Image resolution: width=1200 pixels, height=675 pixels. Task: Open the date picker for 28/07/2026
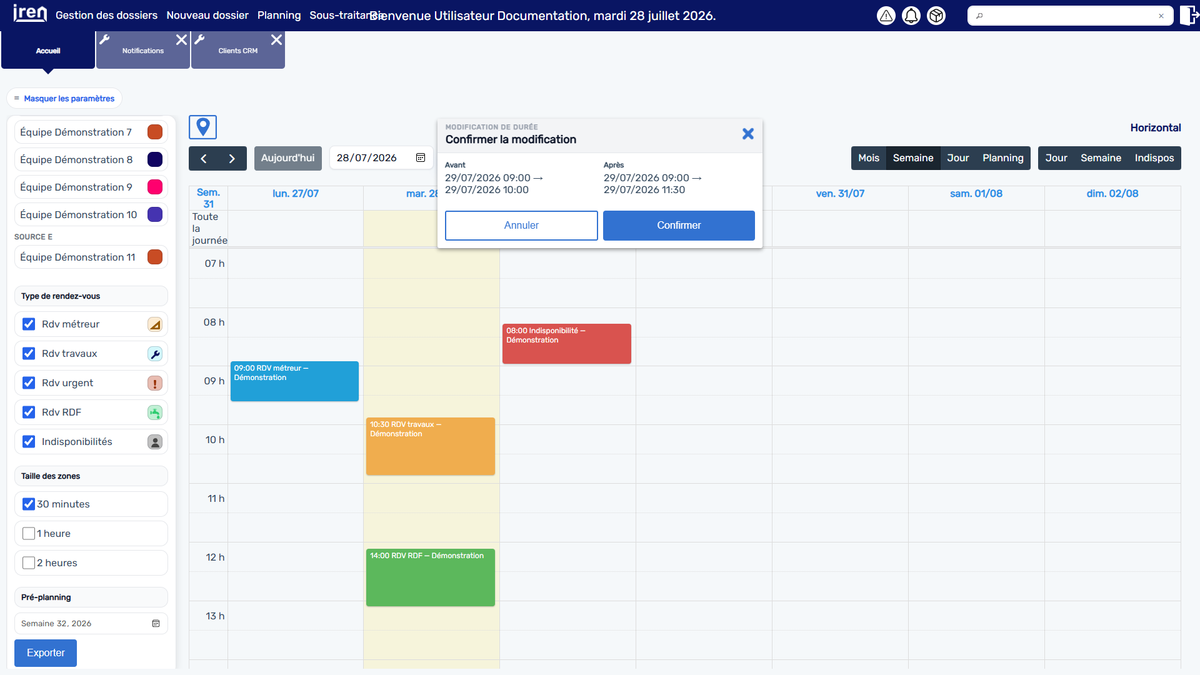[421, 158]
